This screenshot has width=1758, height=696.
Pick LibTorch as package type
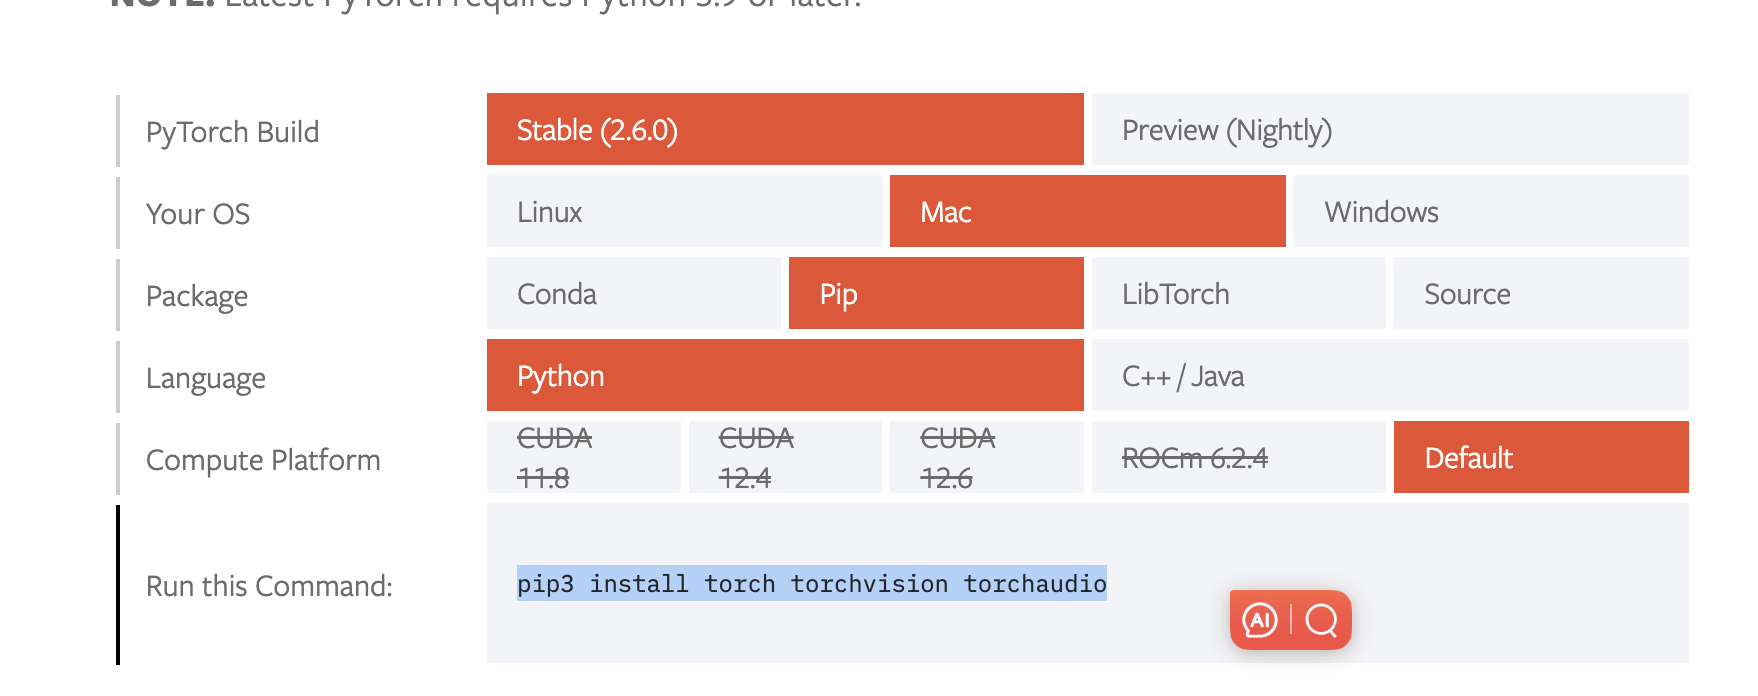click(x=1238, y=294)
